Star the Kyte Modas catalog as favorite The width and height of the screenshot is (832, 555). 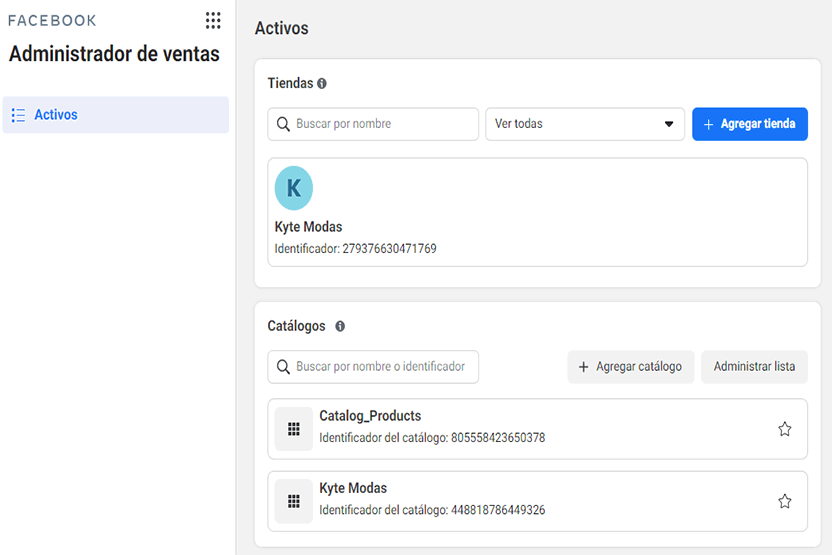tap(785, 501)
